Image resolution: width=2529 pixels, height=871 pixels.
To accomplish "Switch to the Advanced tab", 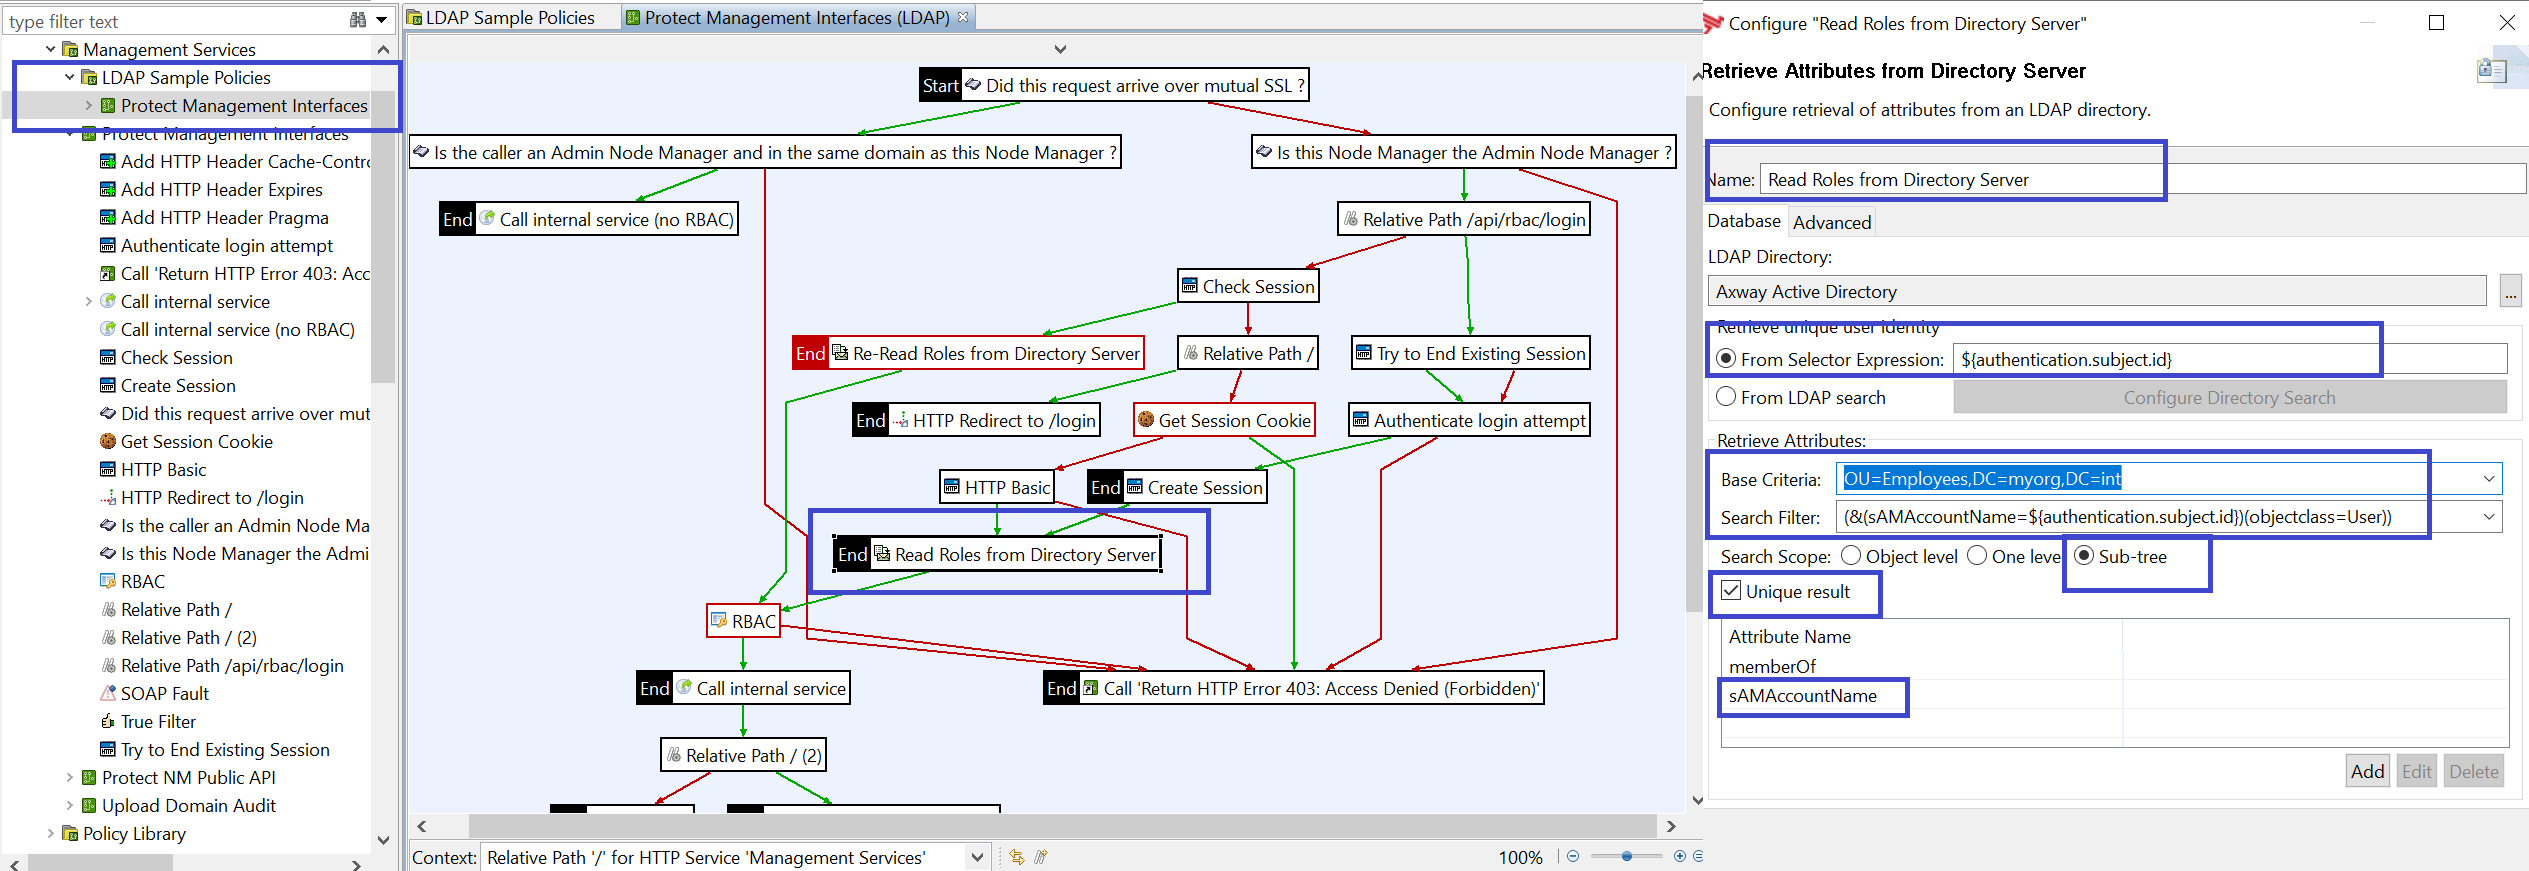I will click(x=1831, y=222).
